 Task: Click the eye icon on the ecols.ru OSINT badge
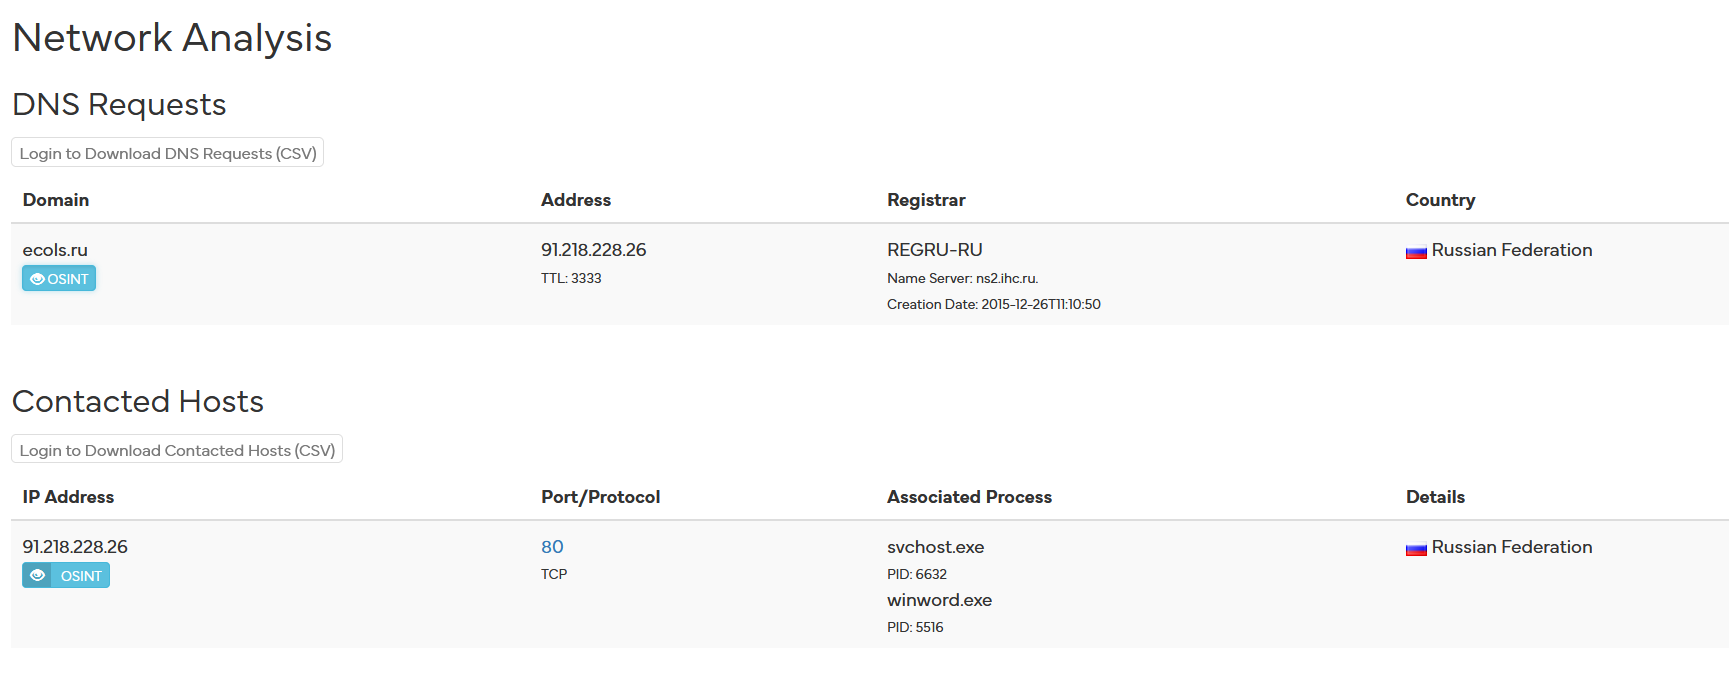click(x=37, y=278)
